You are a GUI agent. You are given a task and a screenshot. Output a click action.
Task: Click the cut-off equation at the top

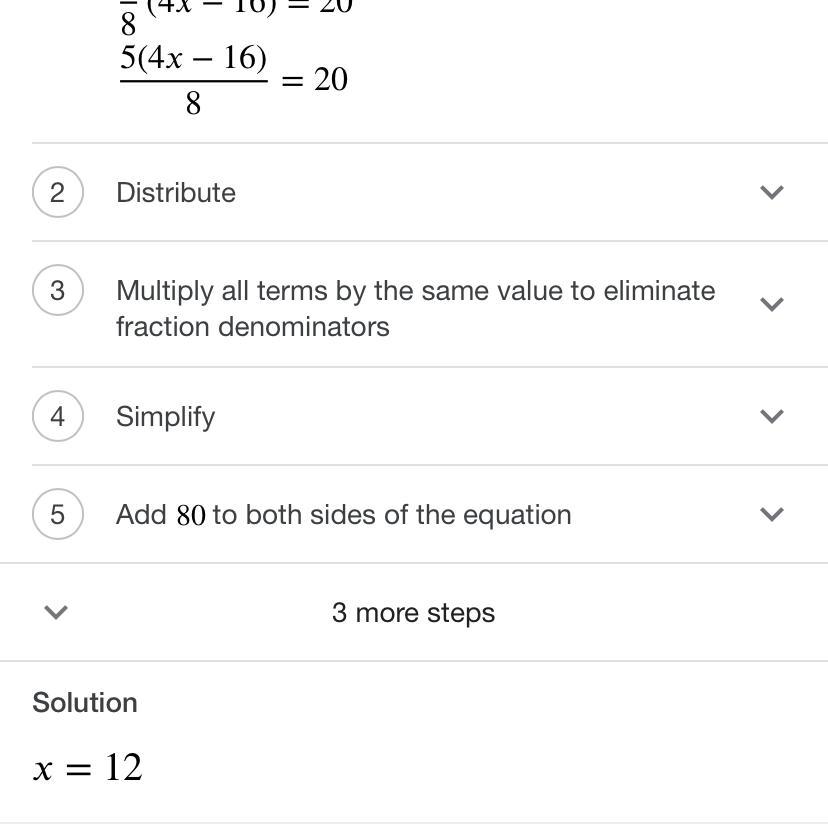click(235, 10)
